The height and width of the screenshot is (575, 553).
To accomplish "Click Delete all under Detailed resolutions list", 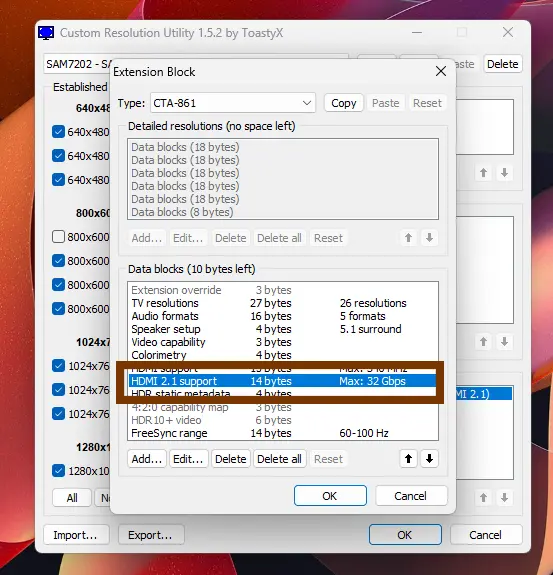I will click(x=279, y=238).
